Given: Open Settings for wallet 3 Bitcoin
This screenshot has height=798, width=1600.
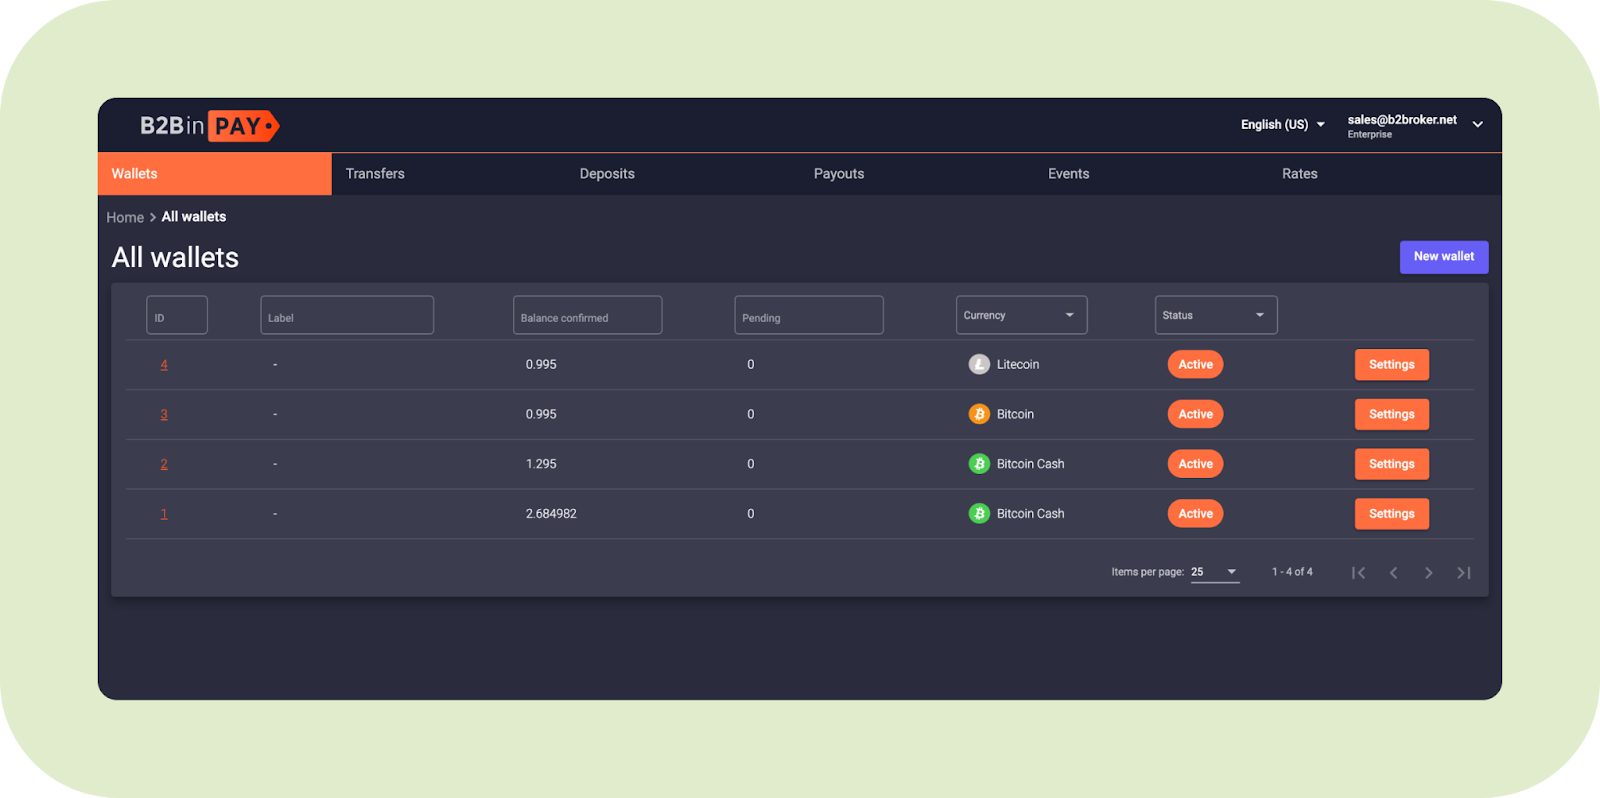Looking at the screenshot, I should 1392,414.
